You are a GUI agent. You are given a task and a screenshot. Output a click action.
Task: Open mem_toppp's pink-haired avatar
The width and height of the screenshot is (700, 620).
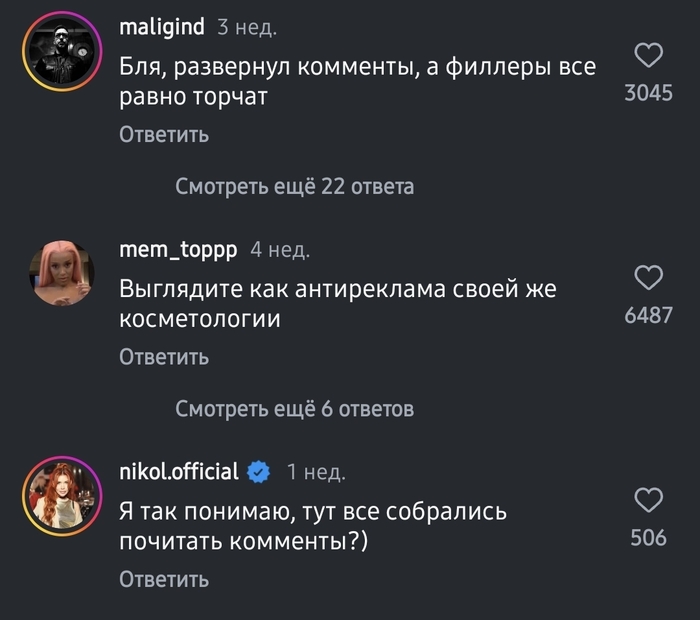pos(63,273)
